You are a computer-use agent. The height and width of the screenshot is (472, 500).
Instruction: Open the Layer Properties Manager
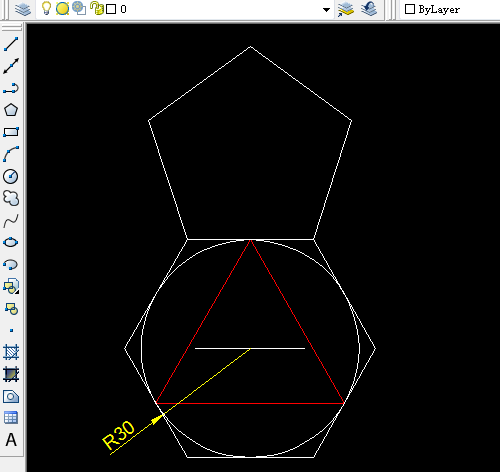23,9
